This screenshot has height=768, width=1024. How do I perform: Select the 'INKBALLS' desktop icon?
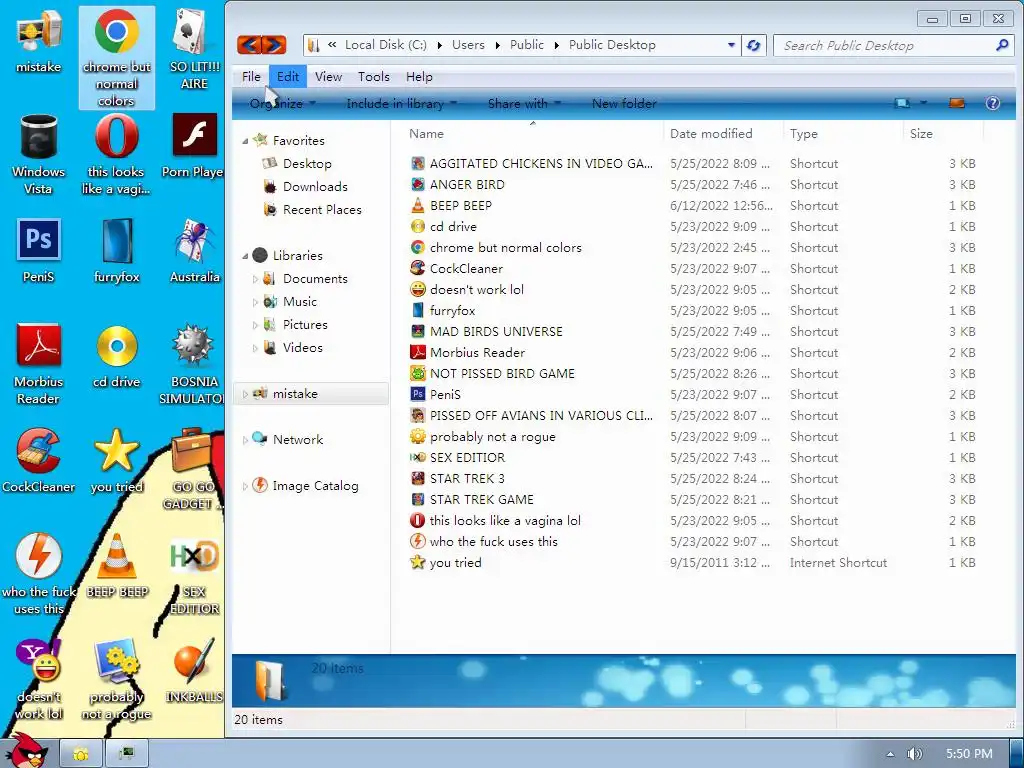click(194, 671)
